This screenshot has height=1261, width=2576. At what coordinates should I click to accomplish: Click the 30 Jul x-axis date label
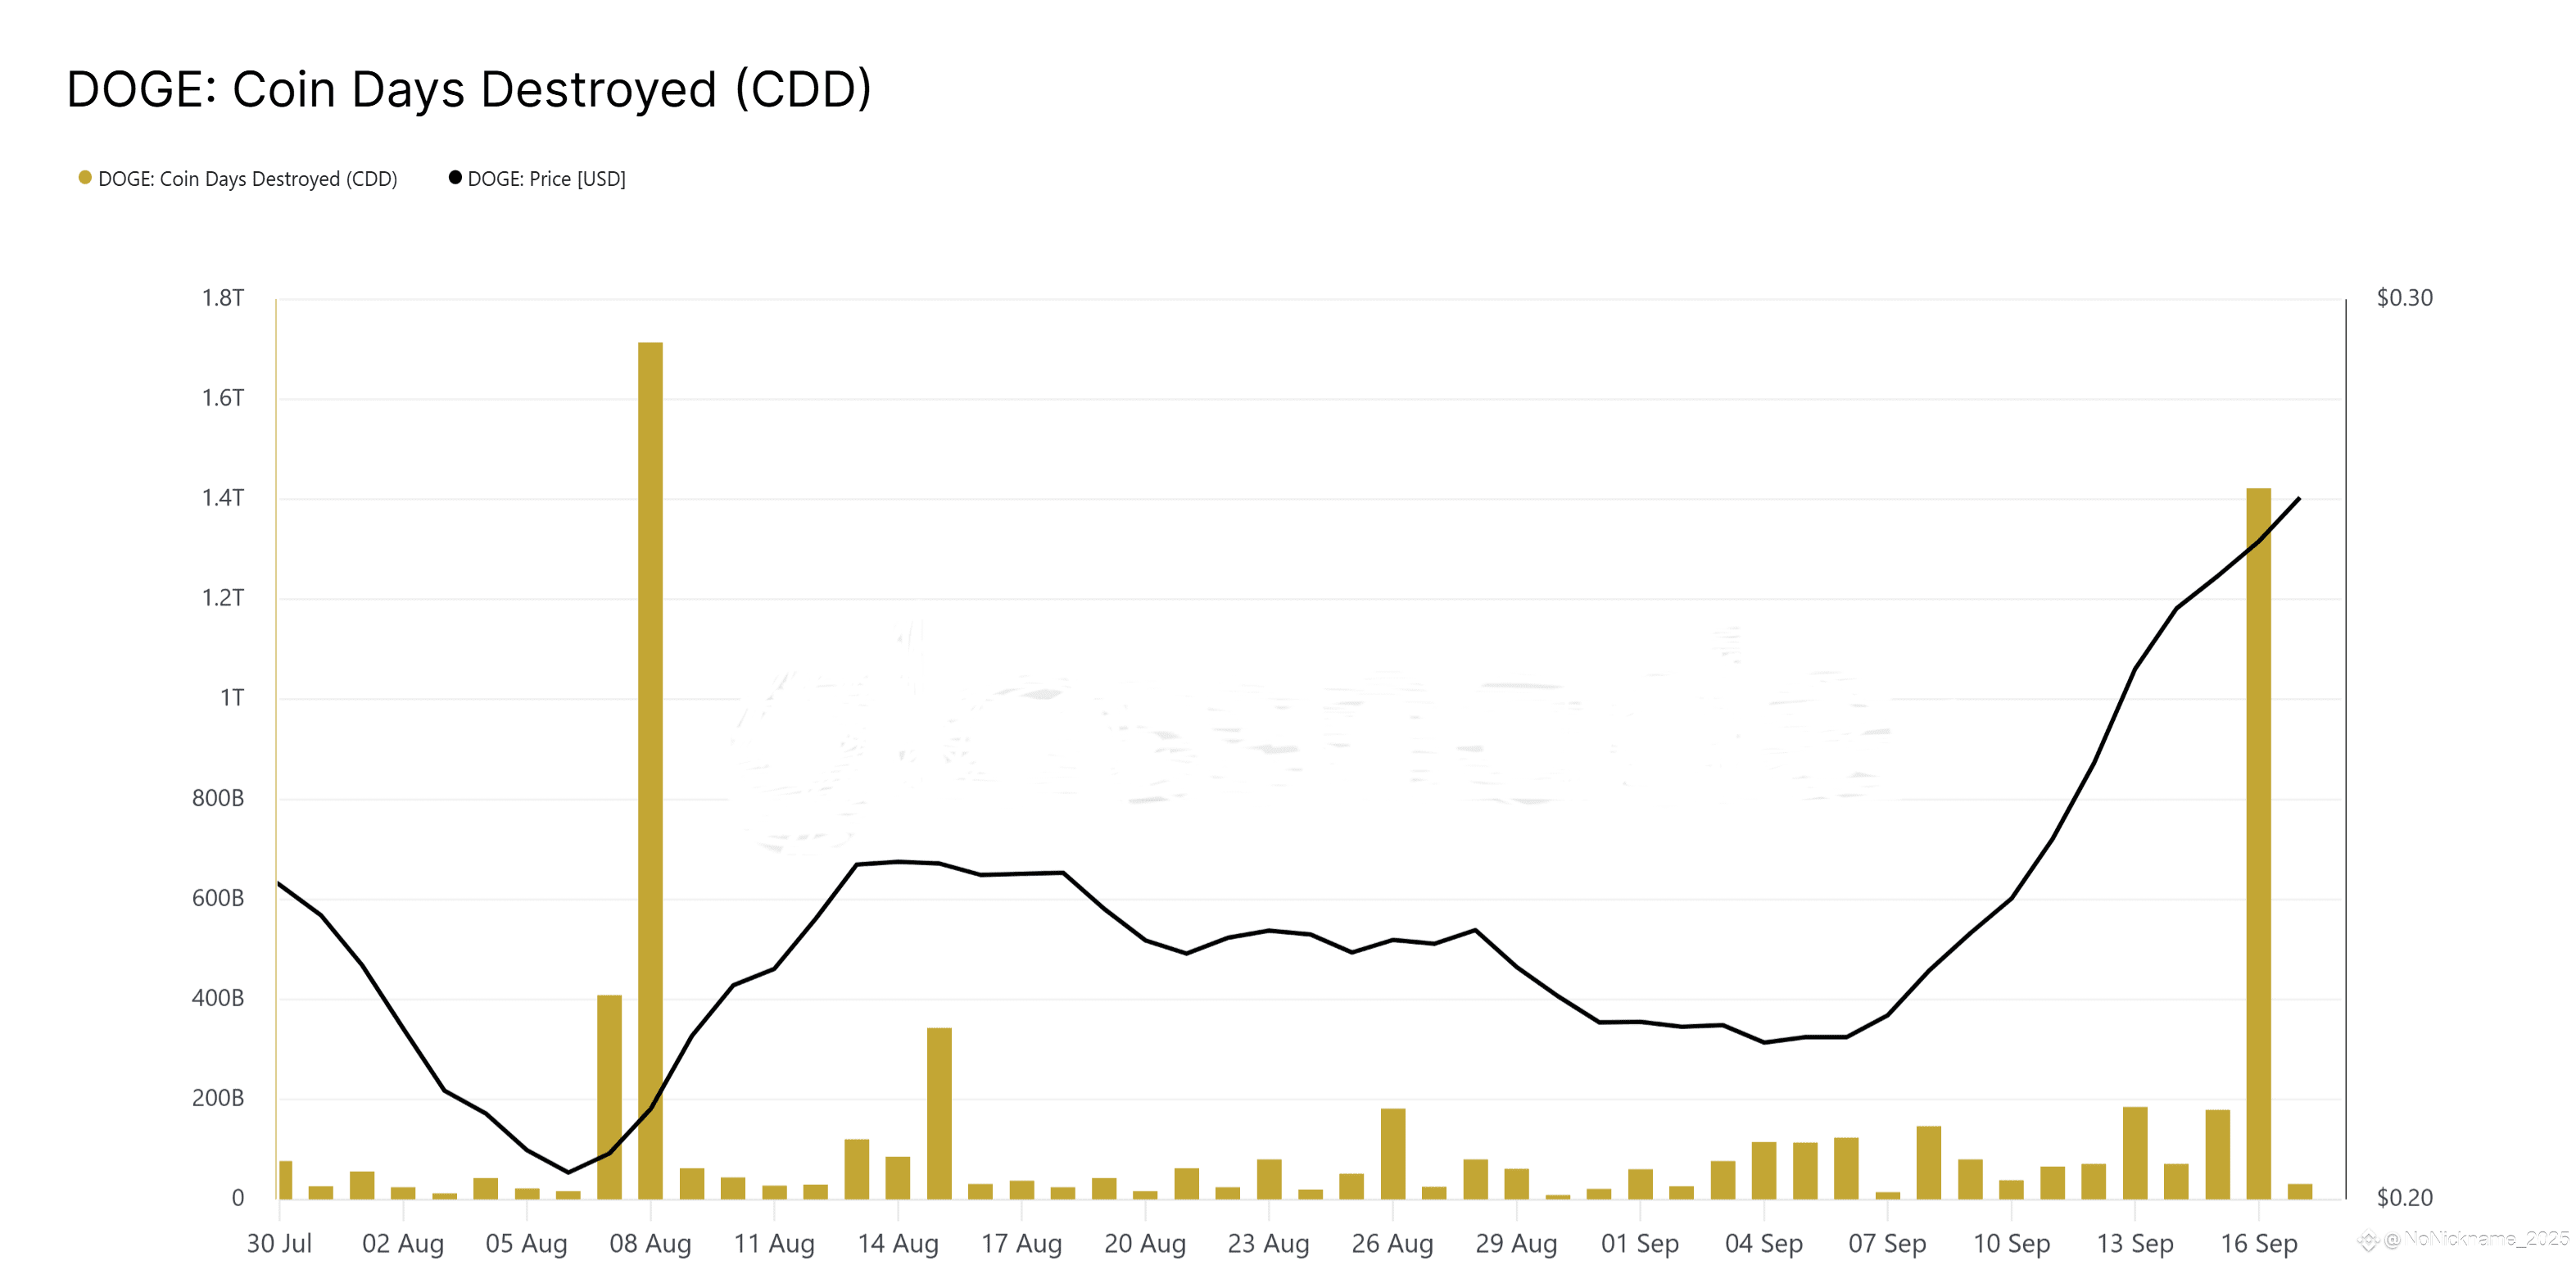click(x=279, y=1243)
